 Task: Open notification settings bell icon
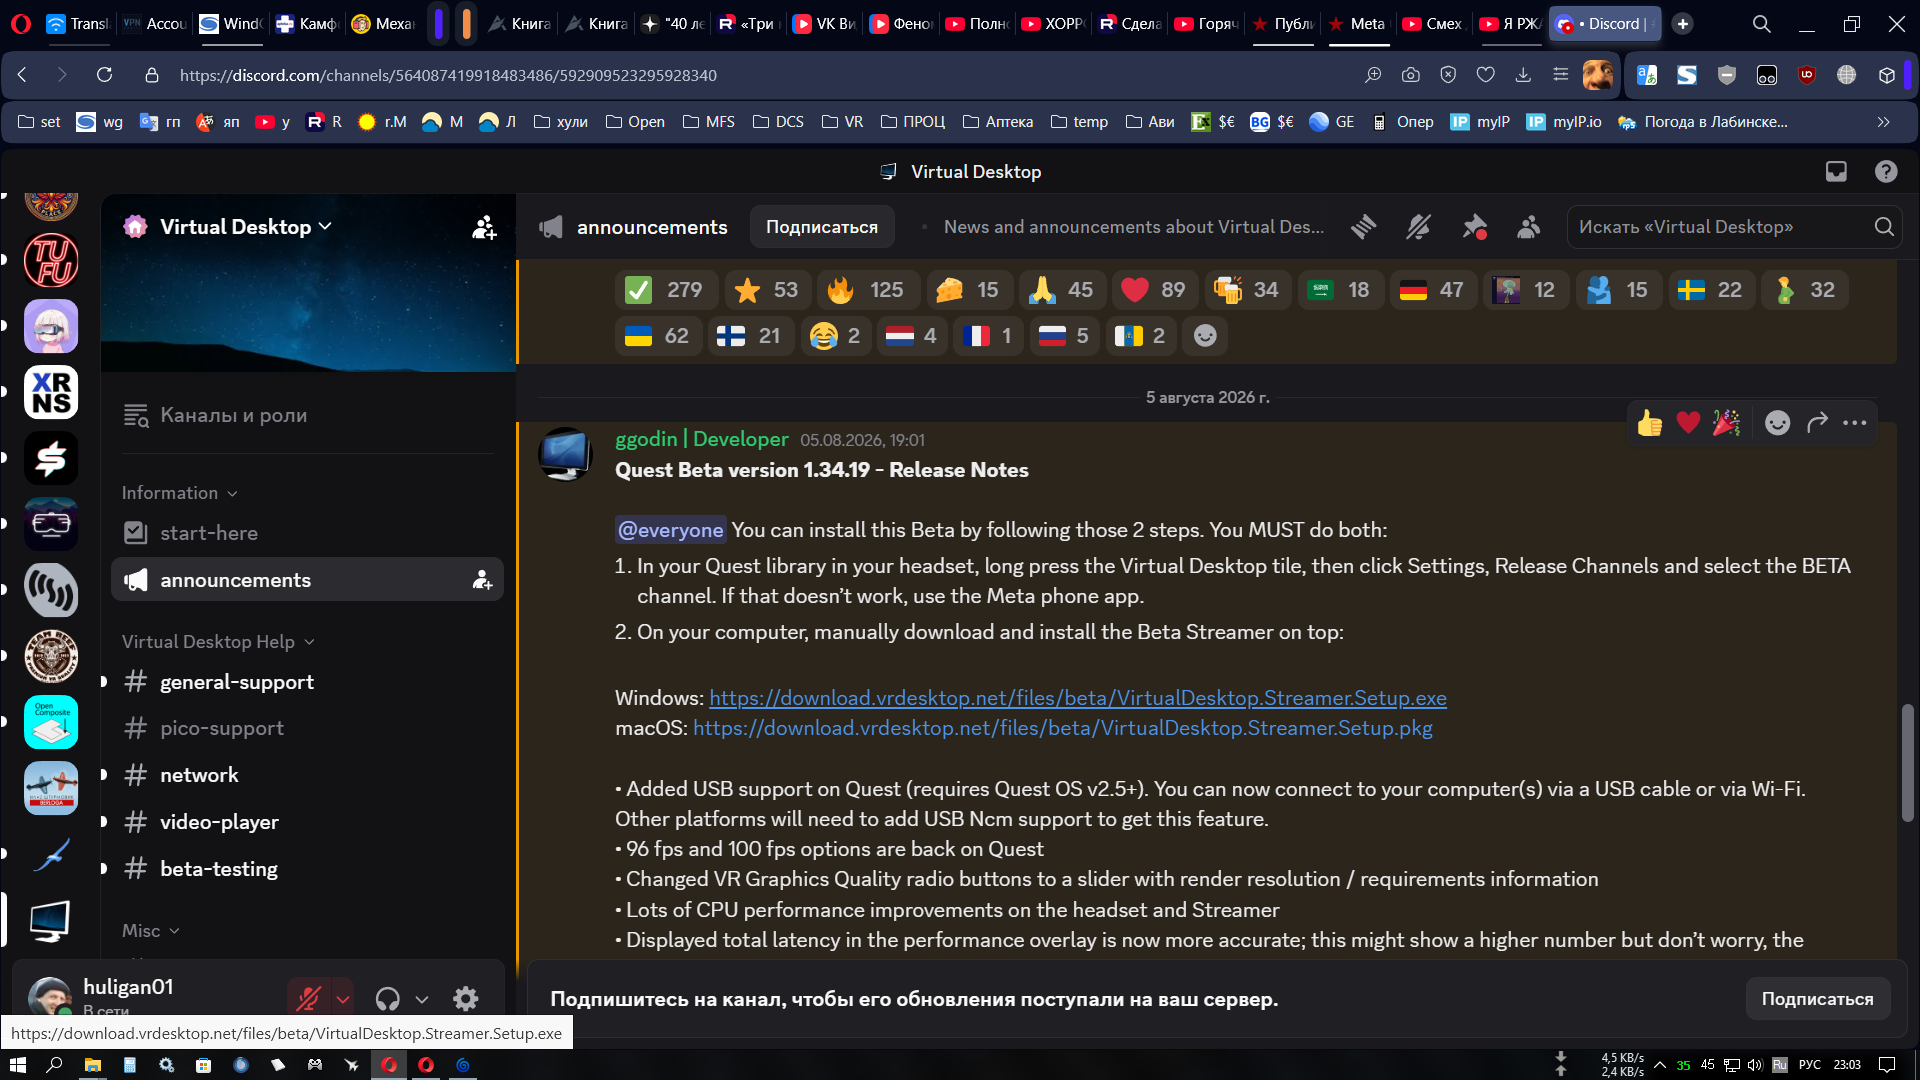coord(1418,227)
